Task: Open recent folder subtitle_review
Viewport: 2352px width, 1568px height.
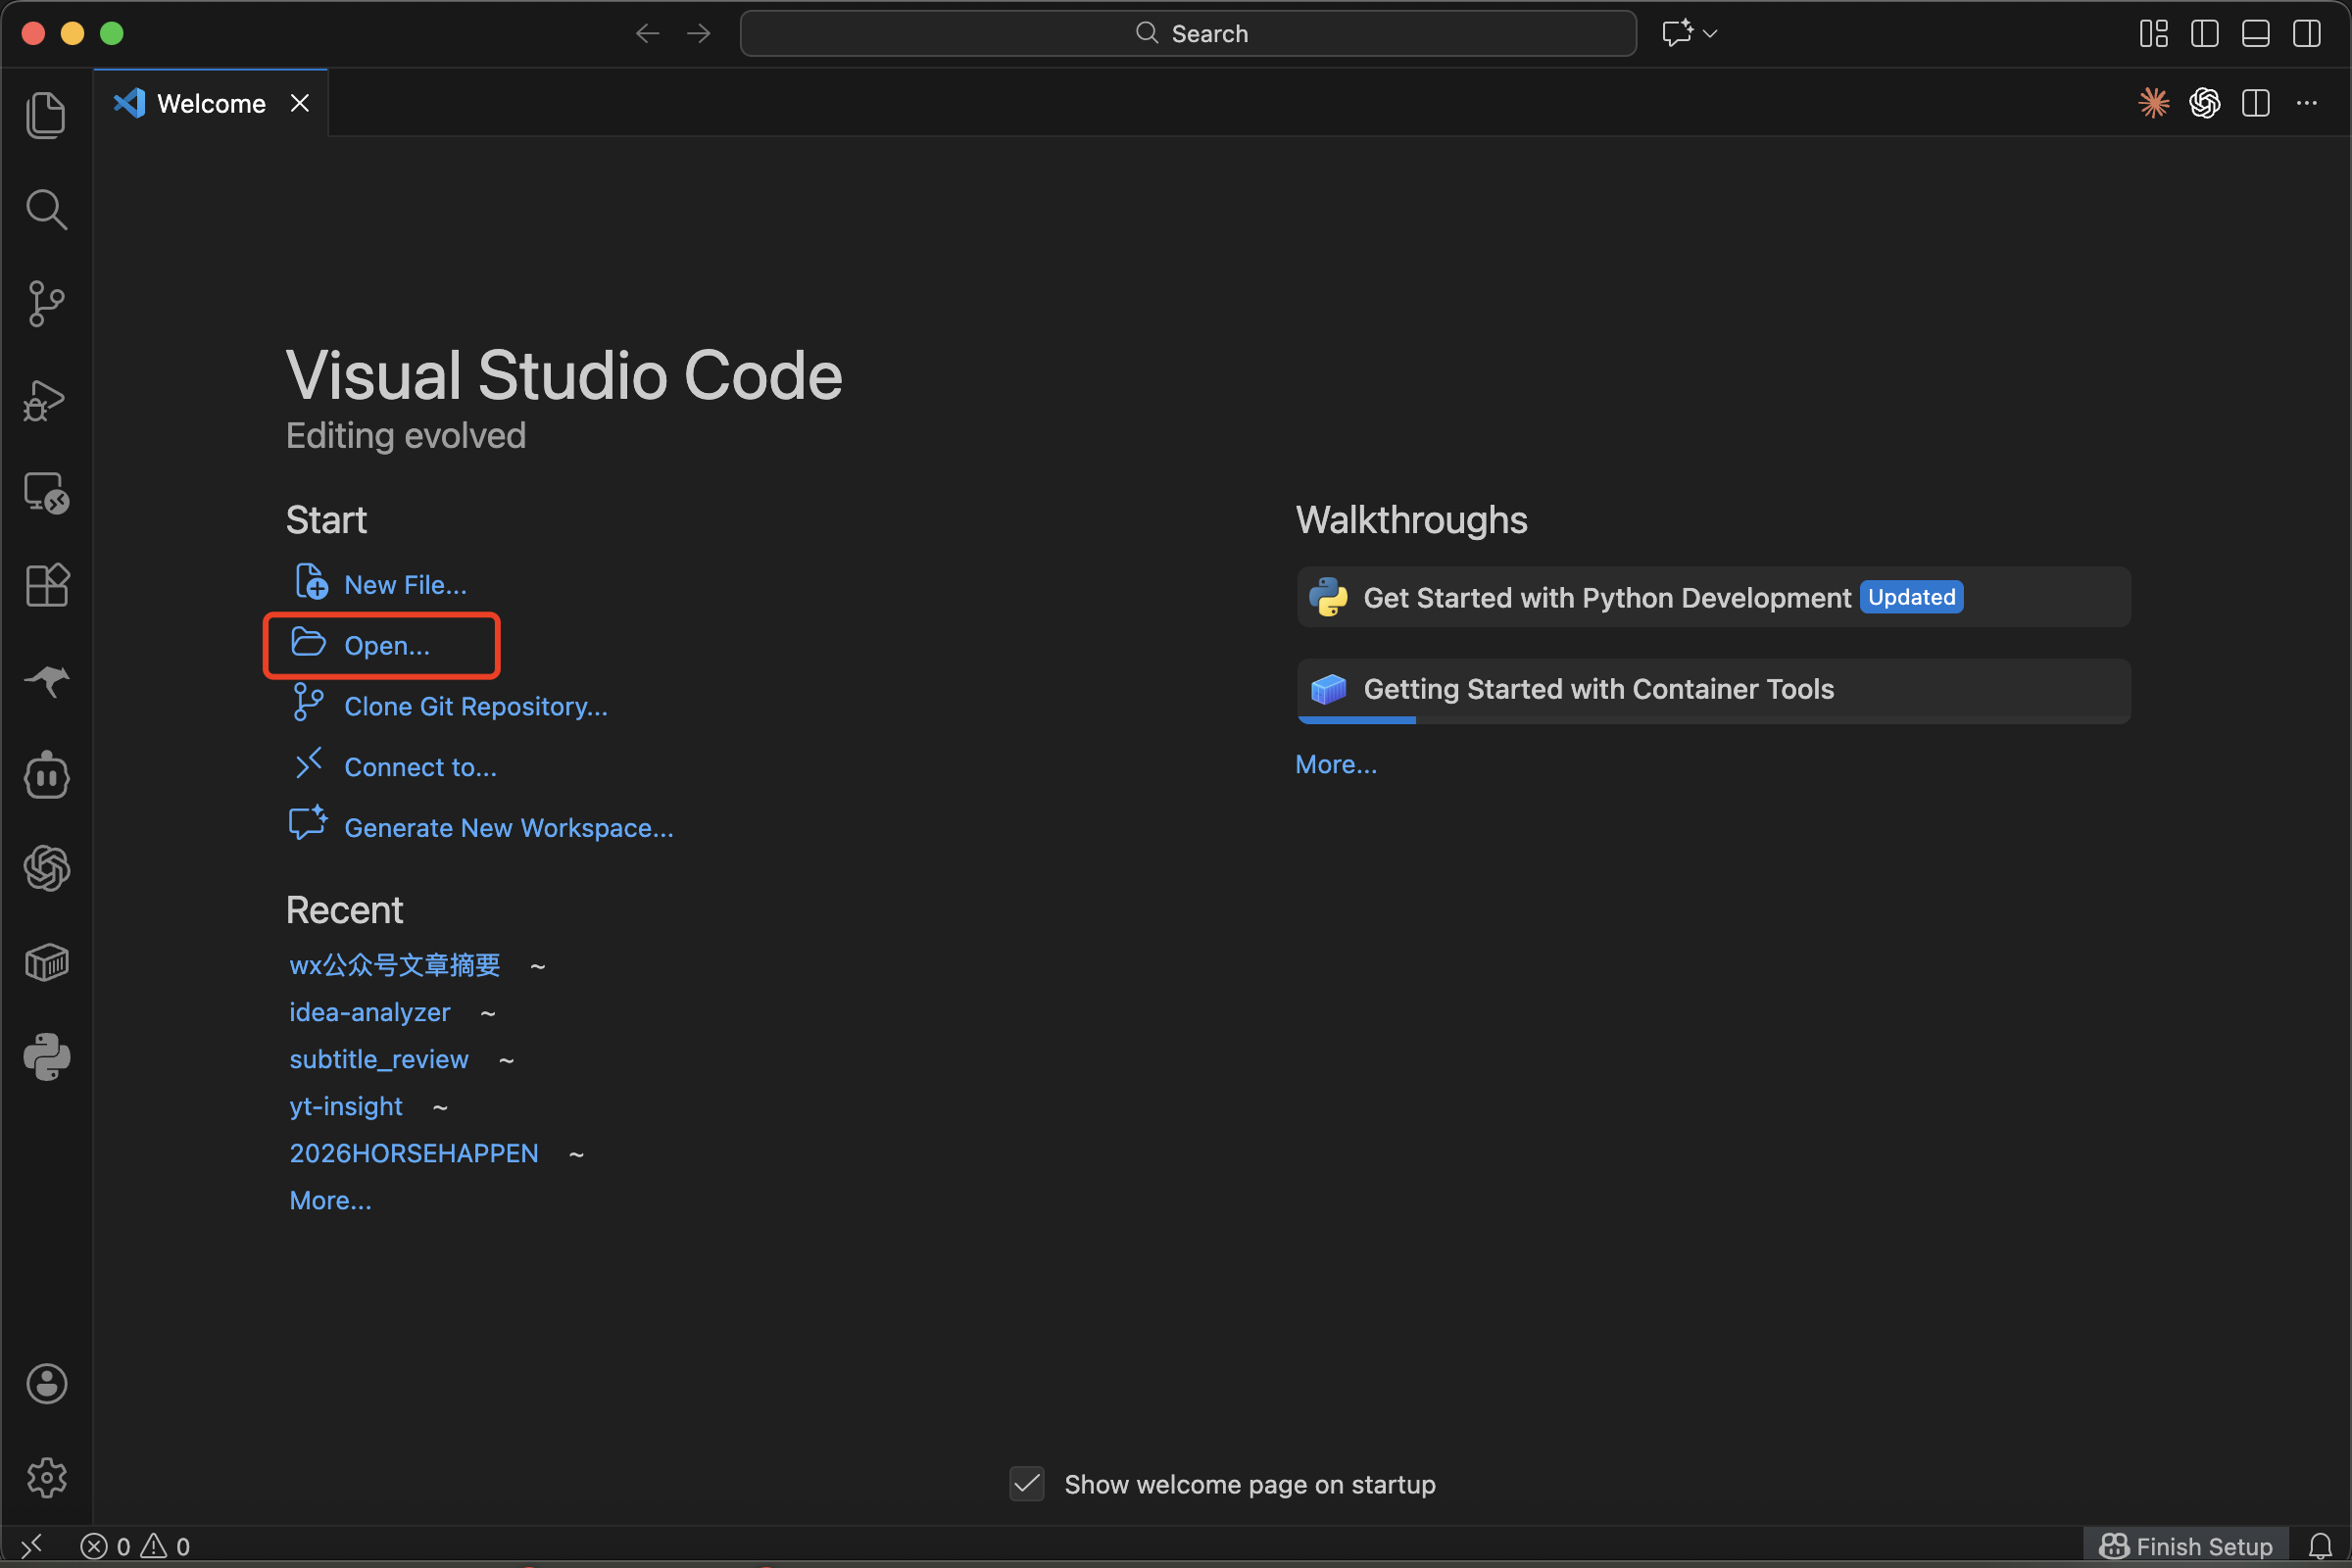Action: click(379, 1059)
